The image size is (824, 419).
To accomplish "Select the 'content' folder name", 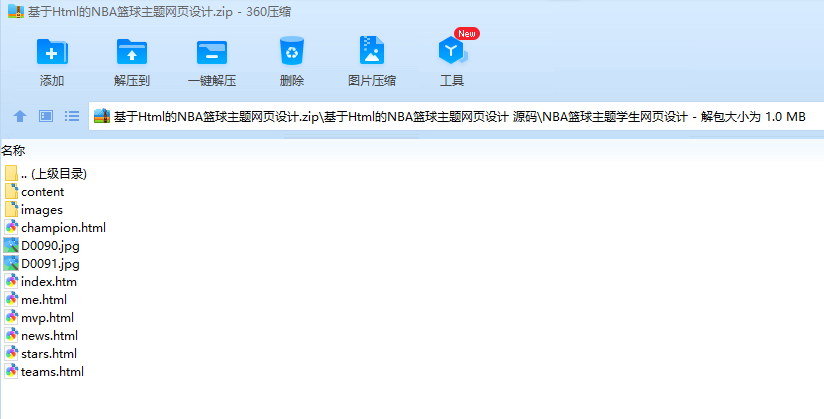I will point(43,192).
